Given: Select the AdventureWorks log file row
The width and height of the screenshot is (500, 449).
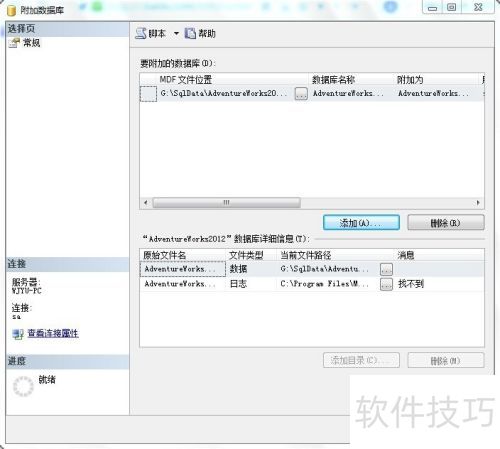Looking at the screenshot, I should point(312,284).
